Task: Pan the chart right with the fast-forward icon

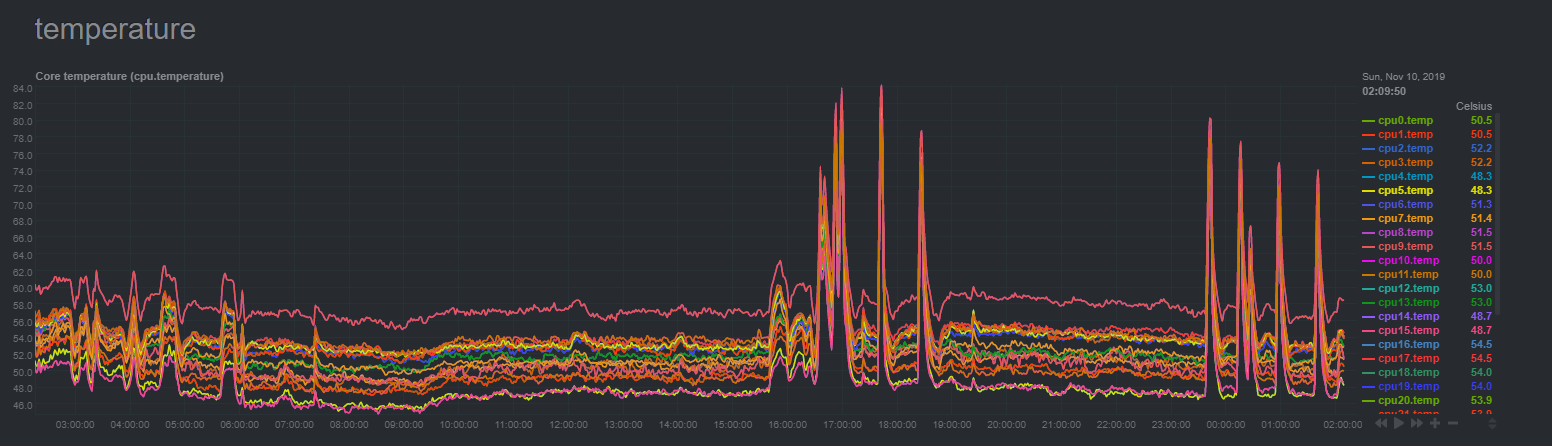Action: 1417,423
